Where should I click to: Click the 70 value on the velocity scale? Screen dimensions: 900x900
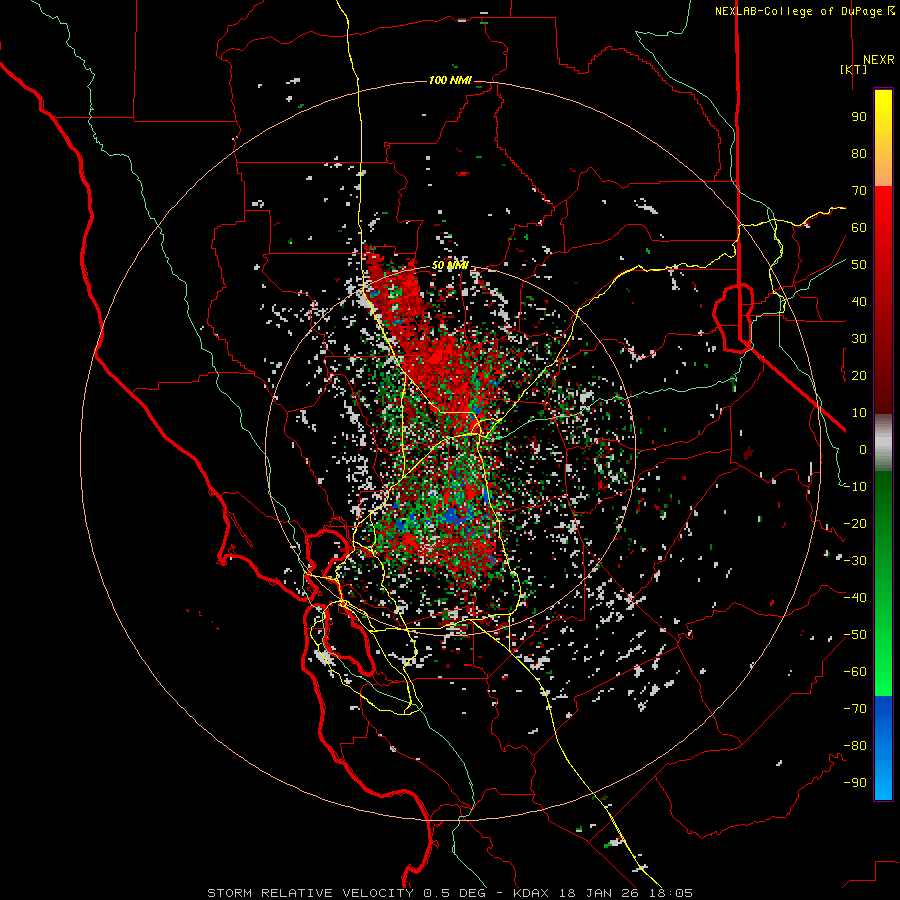point(859,191)
